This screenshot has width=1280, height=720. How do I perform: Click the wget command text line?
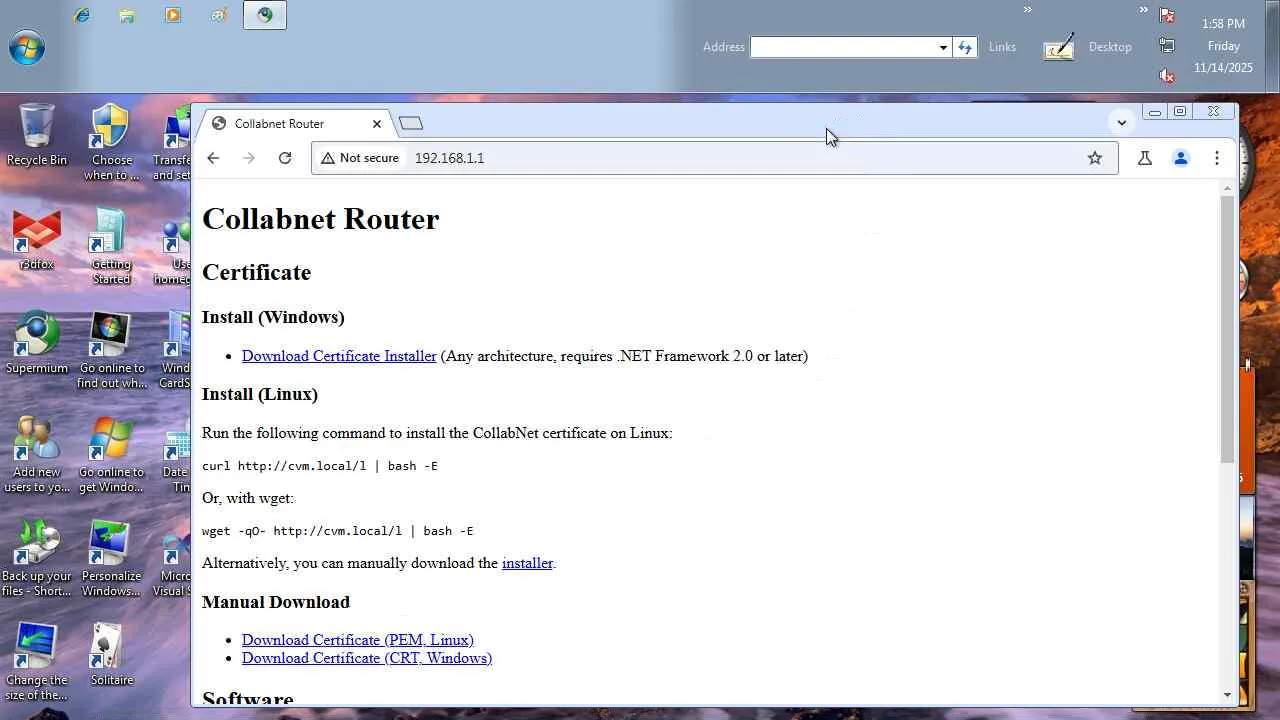pyautogui.click(x=338, y=531)
